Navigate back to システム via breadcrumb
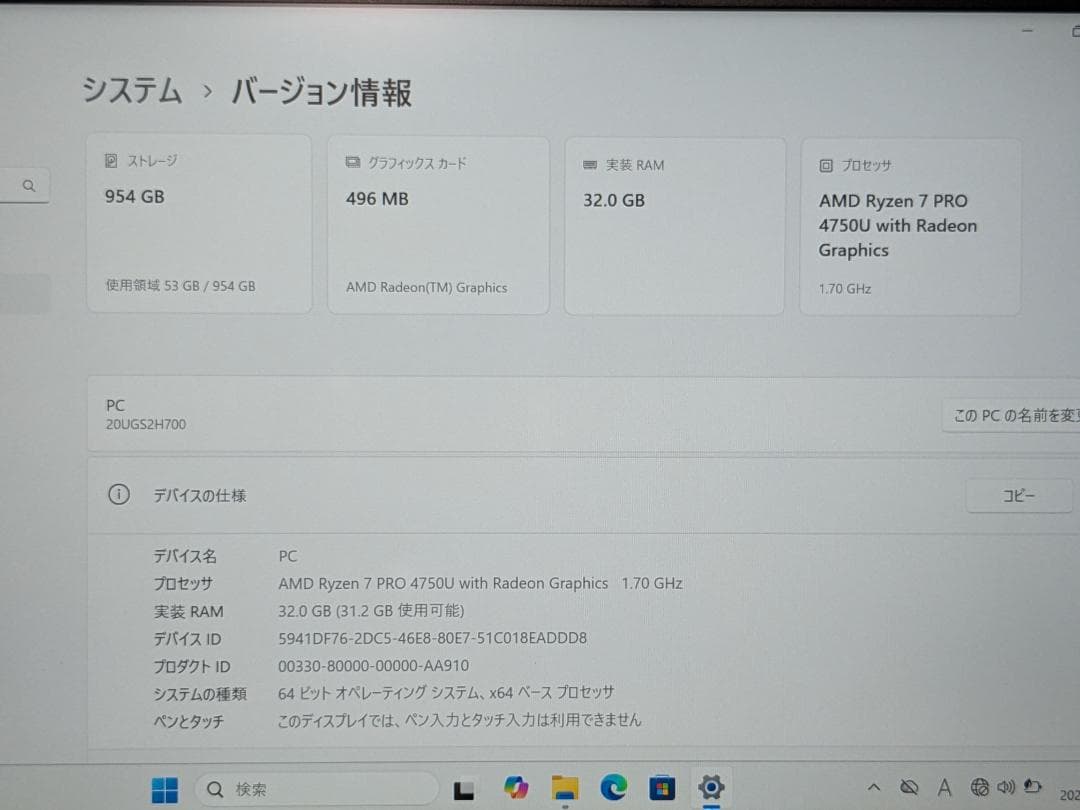Viewport: 1080px width, 810px height. click(131, 90)
